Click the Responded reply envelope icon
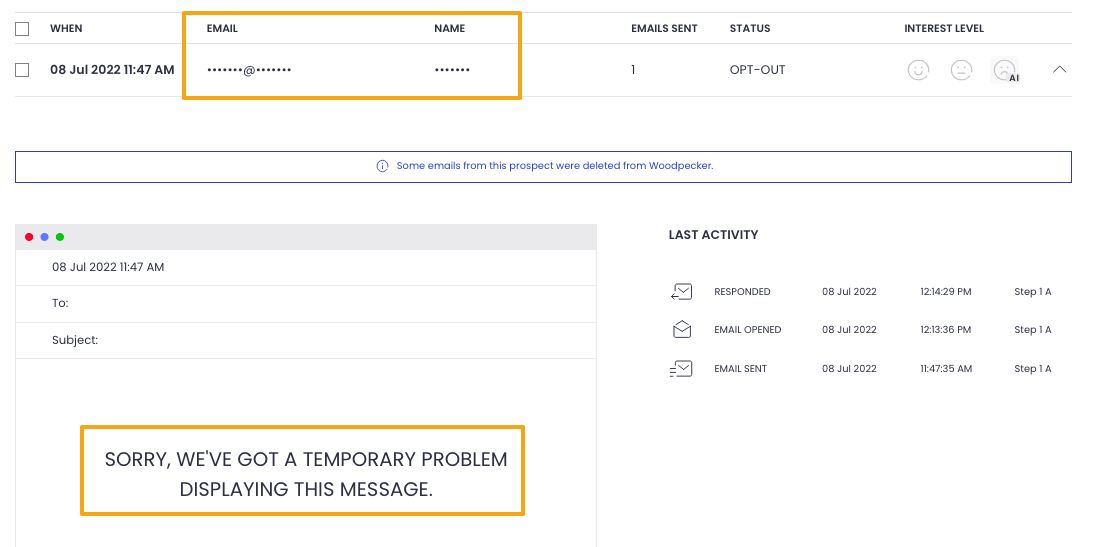The width and height of the screenshot is (1101, 547). point(681,292)
